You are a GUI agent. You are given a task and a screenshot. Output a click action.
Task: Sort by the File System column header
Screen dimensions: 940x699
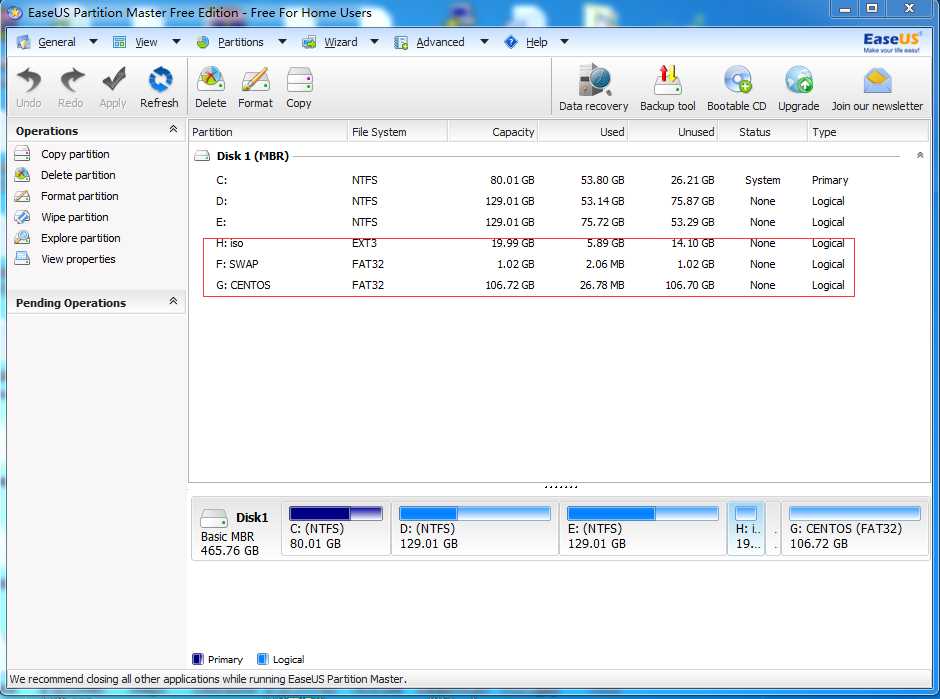coord(397,132)
